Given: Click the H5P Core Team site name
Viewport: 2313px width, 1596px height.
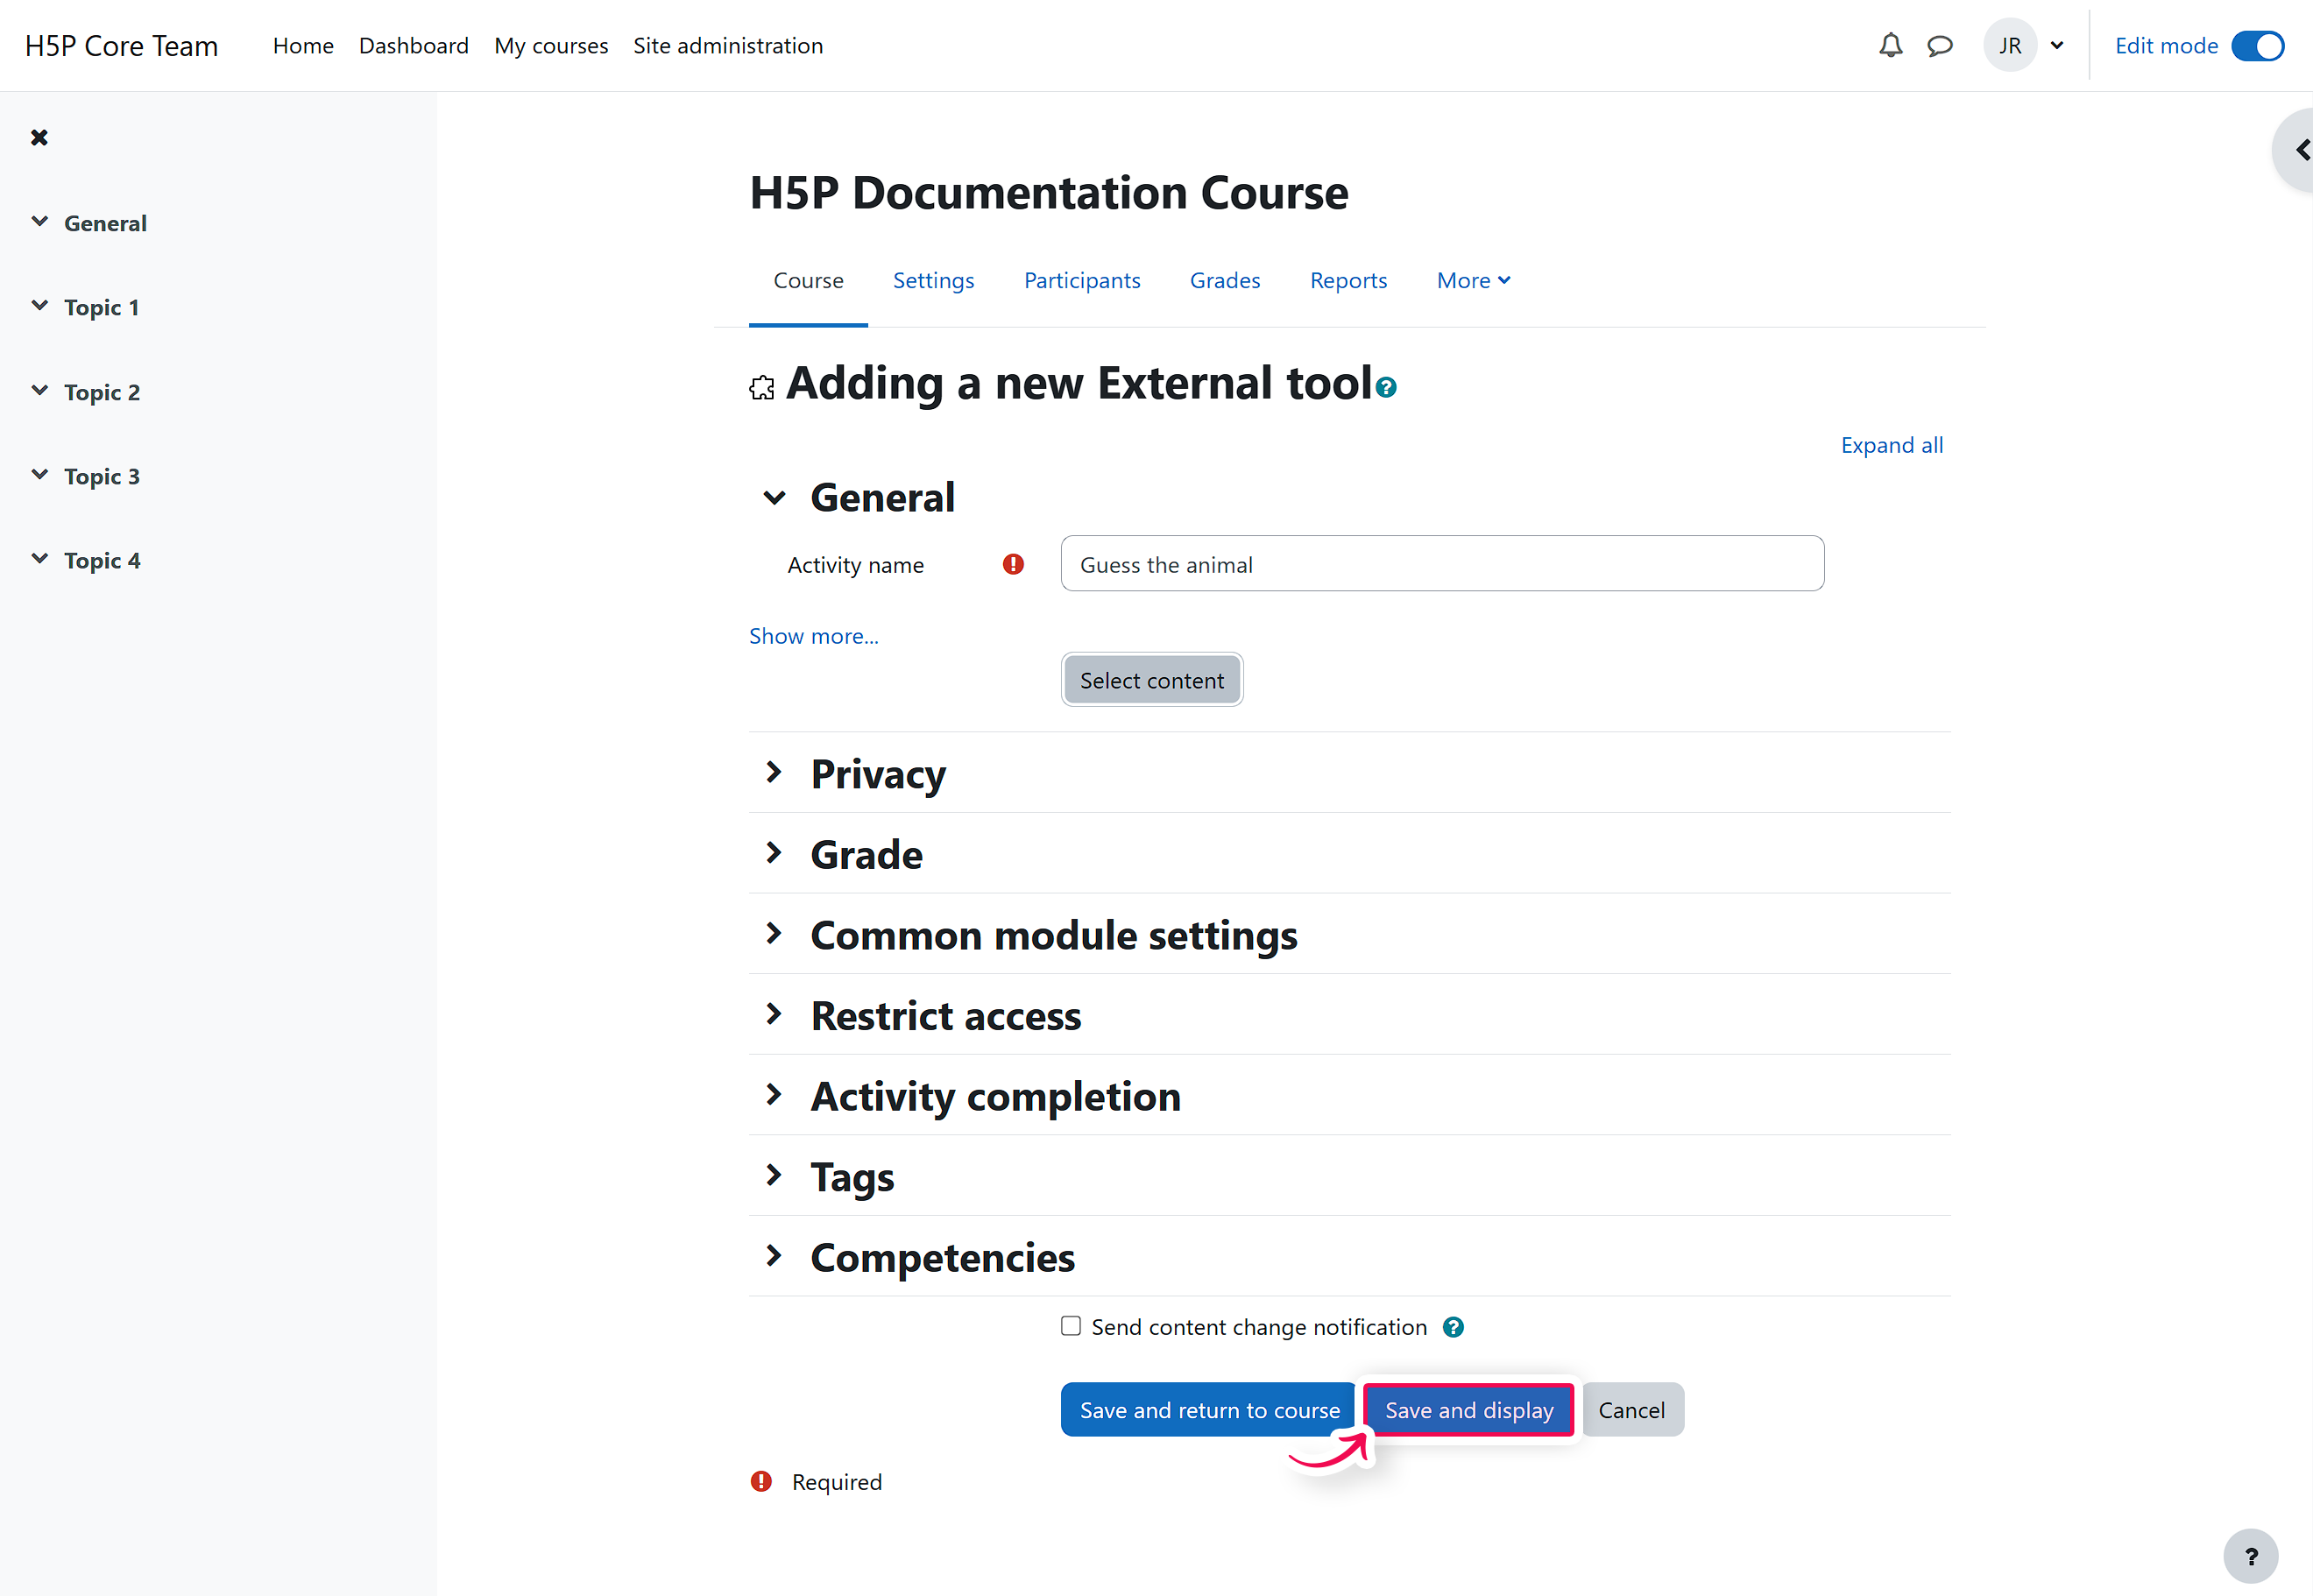Looking at the screenshot, I should pos(121,46).
